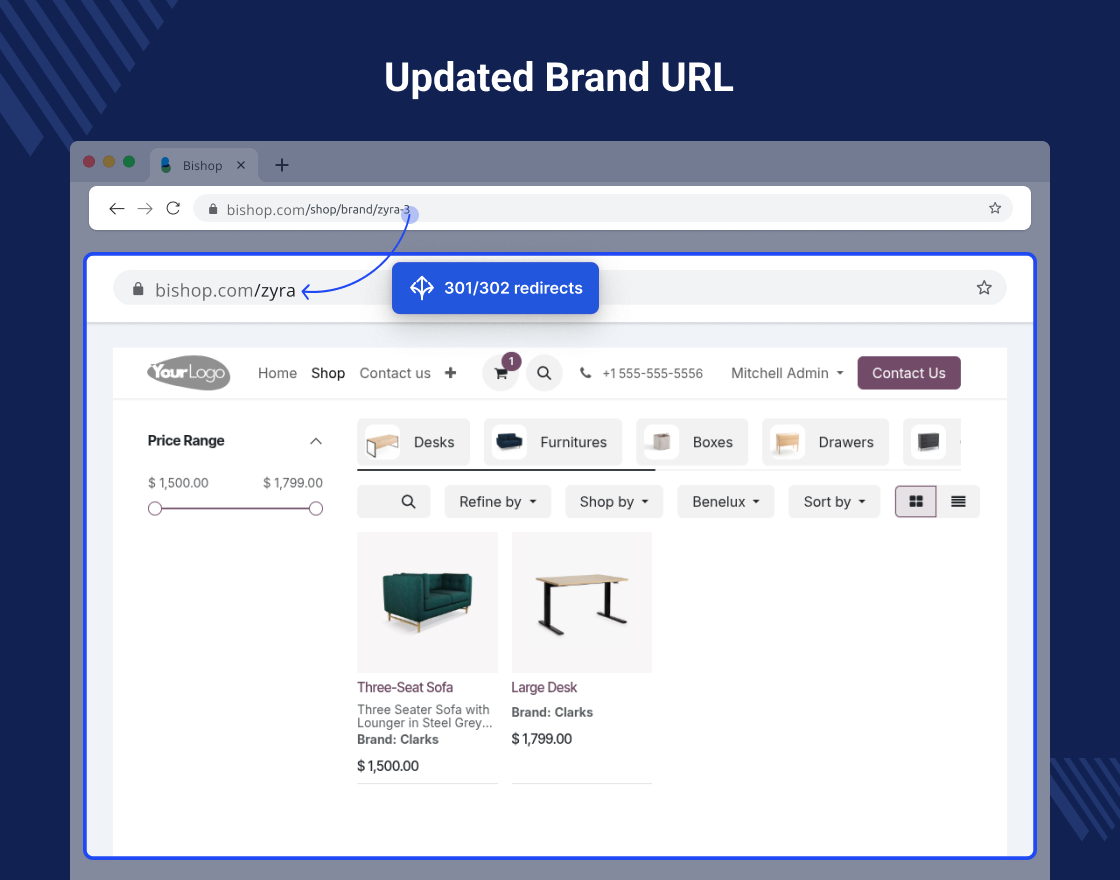This screenshot has width=1120, height=880.
Task: Click the browser forward arrow
Action: click(x=145, y=209)
